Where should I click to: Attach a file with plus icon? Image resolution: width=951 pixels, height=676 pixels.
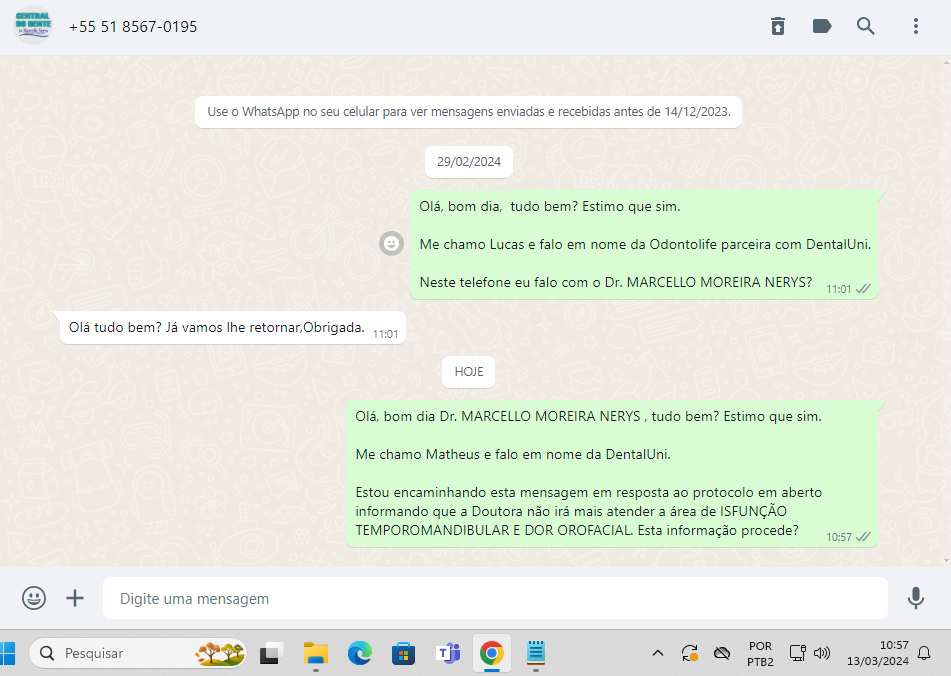[x=75, y=598]
